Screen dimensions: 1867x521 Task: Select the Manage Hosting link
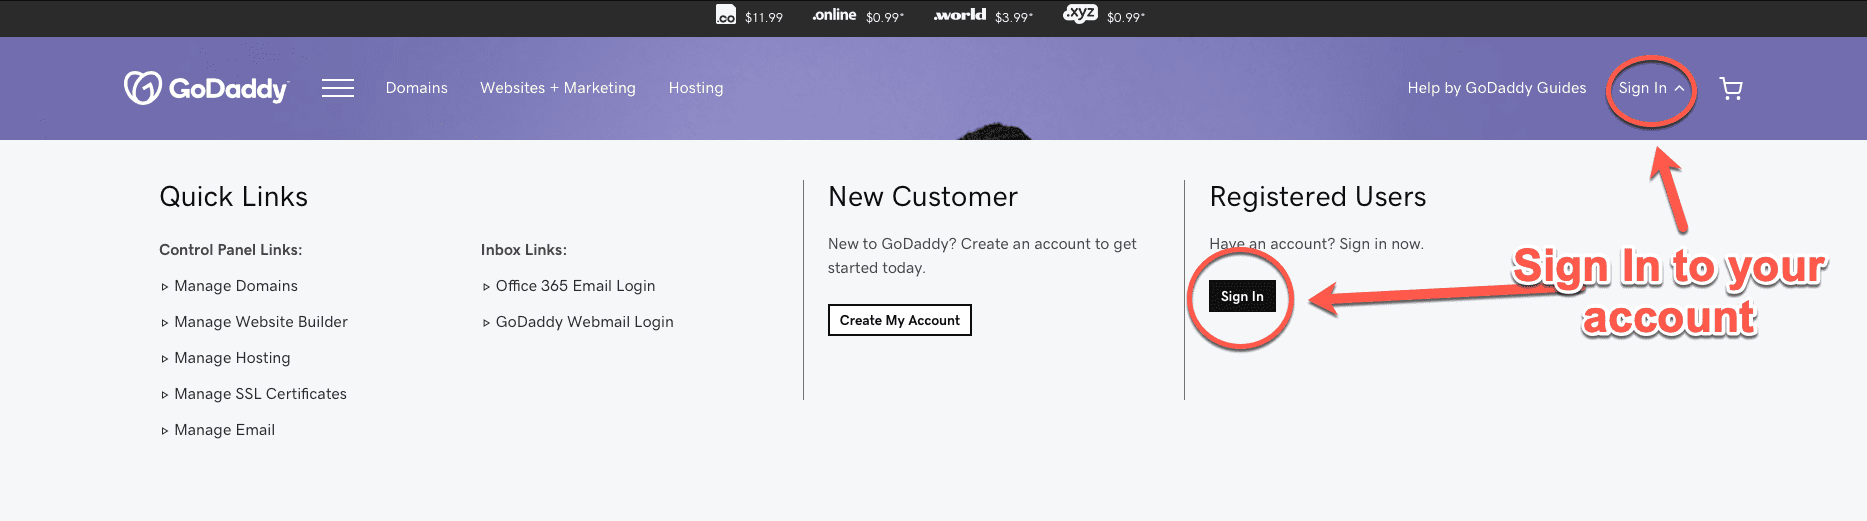[232, 358]
